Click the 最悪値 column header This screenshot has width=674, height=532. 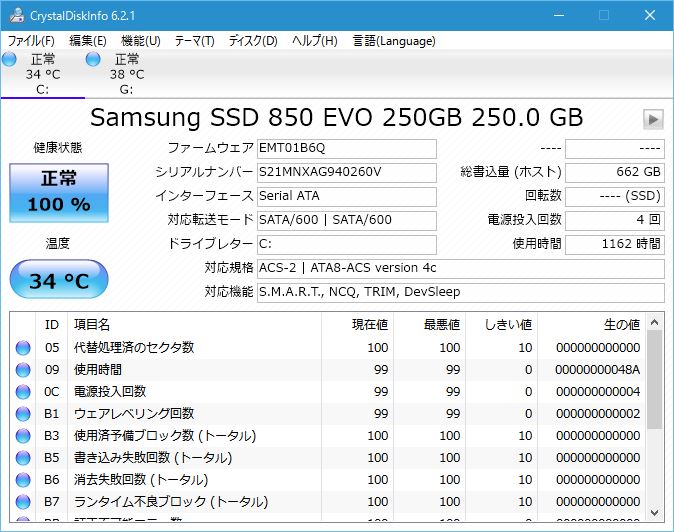429,324
